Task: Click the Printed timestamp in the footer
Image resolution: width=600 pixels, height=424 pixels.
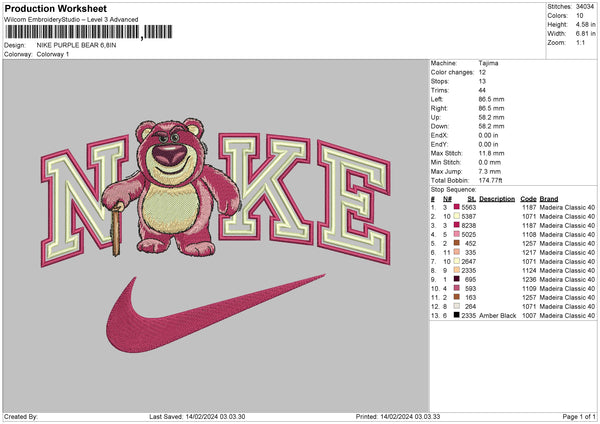Action: [398, 416]
